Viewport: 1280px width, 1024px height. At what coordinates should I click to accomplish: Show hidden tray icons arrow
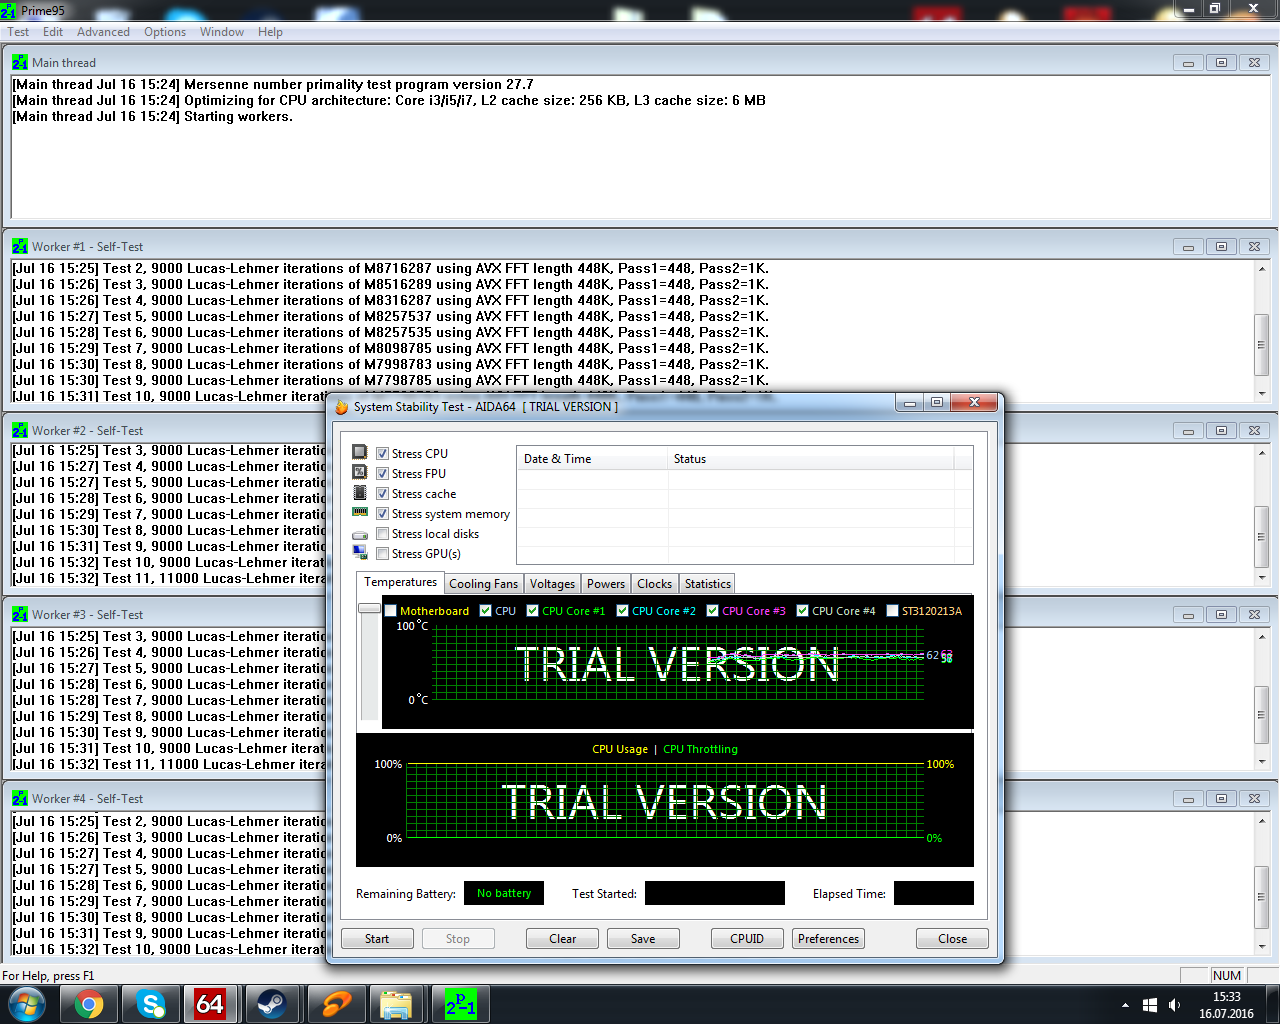pos(1125,1005)
